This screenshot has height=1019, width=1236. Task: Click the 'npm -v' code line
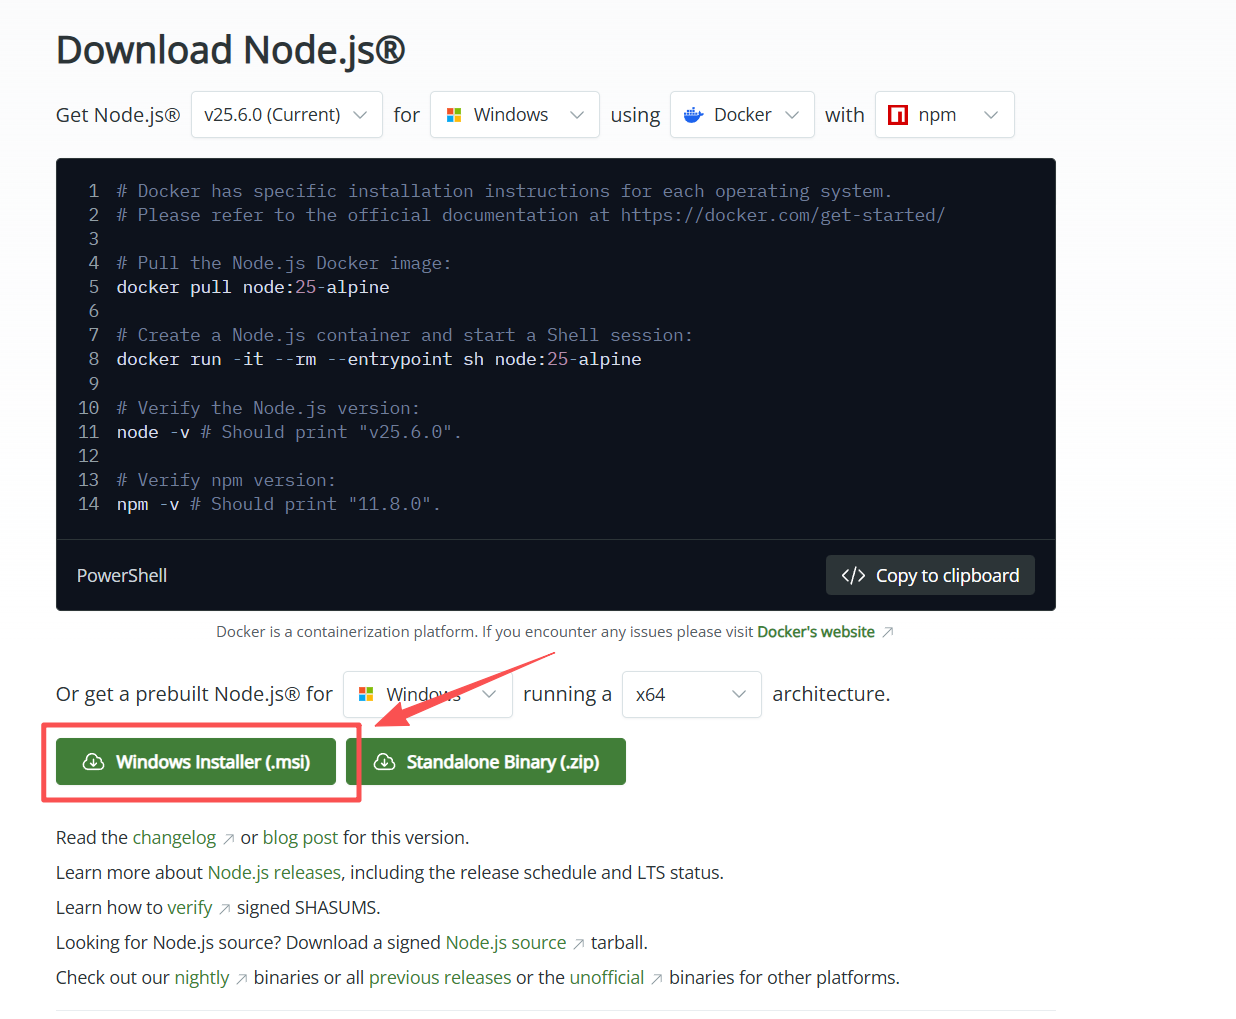pyautogui.click(x=278, y=504)
